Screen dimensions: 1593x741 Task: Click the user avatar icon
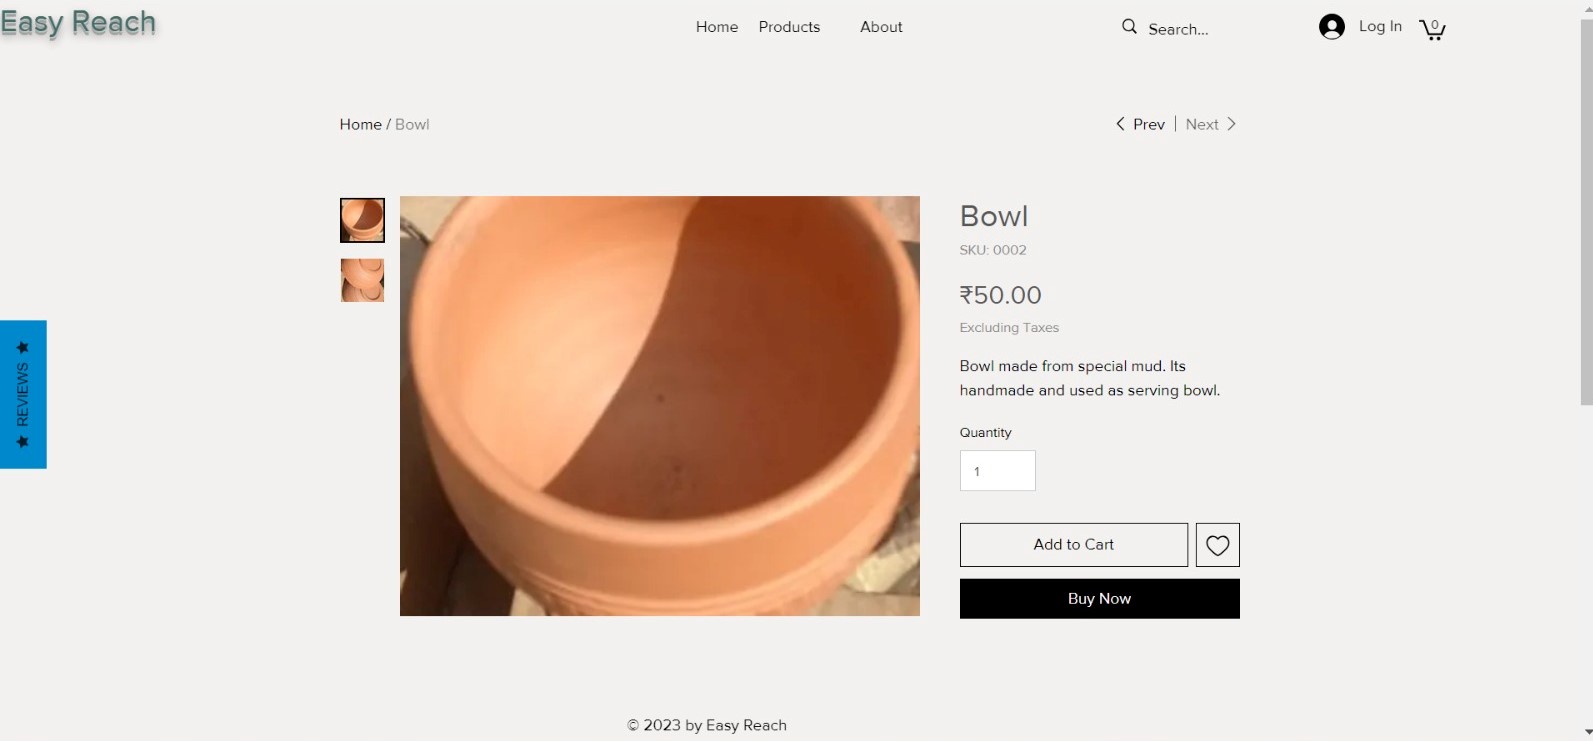click(x=1331, y=27)
